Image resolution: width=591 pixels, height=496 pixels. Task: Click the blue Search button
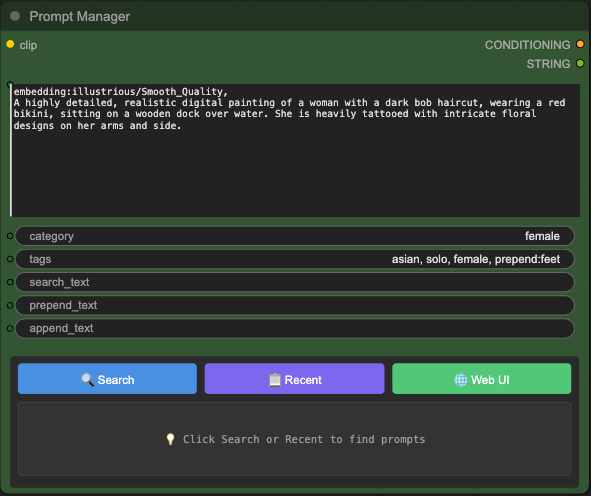(107, 379)
